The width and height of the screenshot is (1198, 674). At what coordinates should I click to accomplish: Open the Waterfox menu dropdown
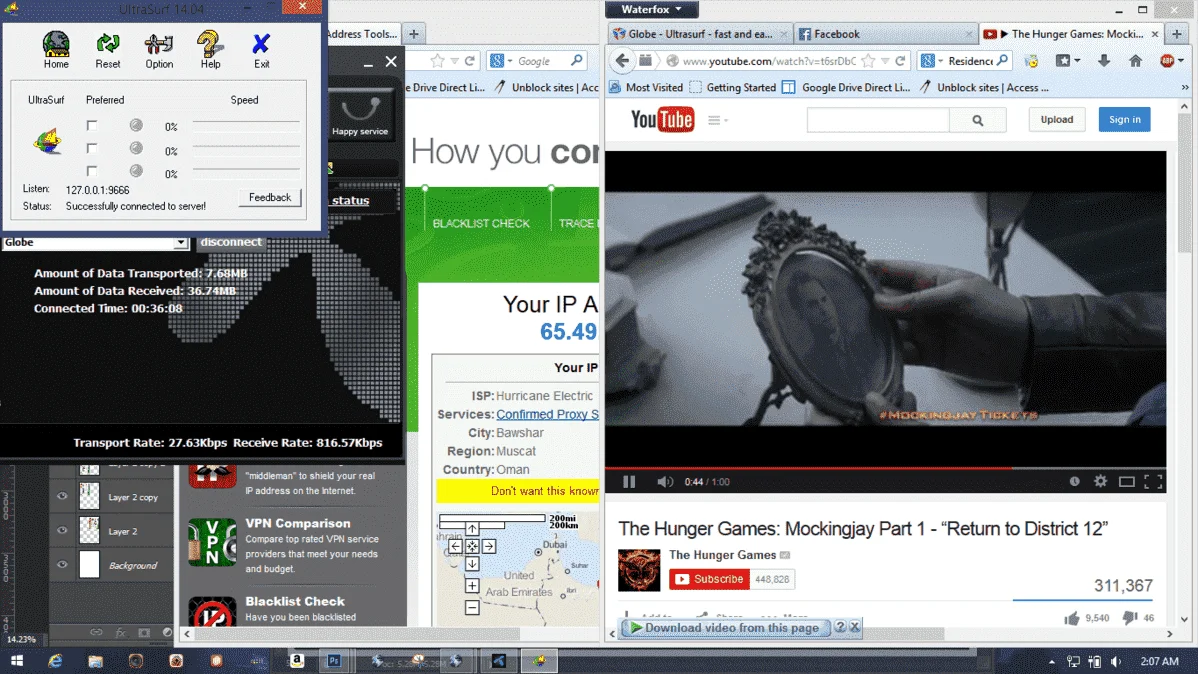pos(652,9)
